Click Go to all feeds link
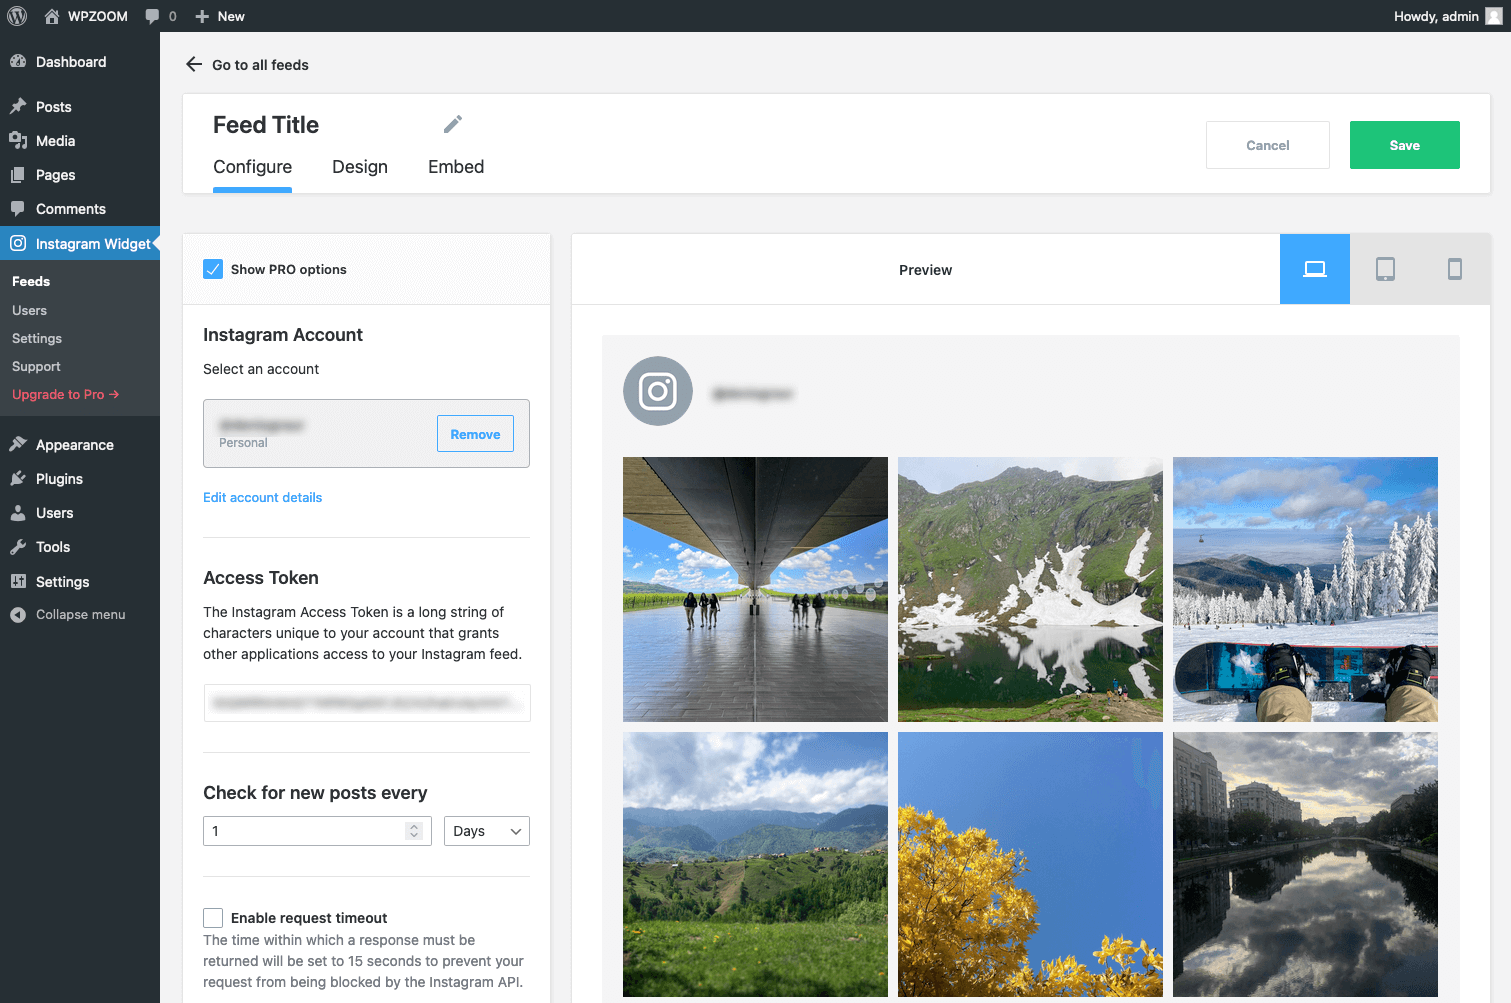This screenshot has height=1003, width=1511. (x=260, y=65)
